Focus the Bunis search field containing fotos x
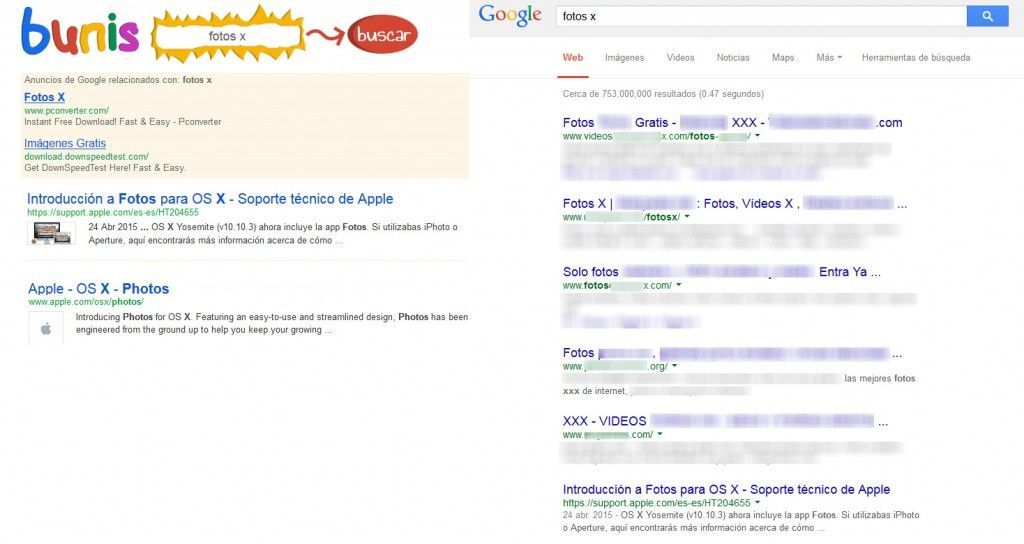Viewport: 1024px width, 544px height. [228, 36]
